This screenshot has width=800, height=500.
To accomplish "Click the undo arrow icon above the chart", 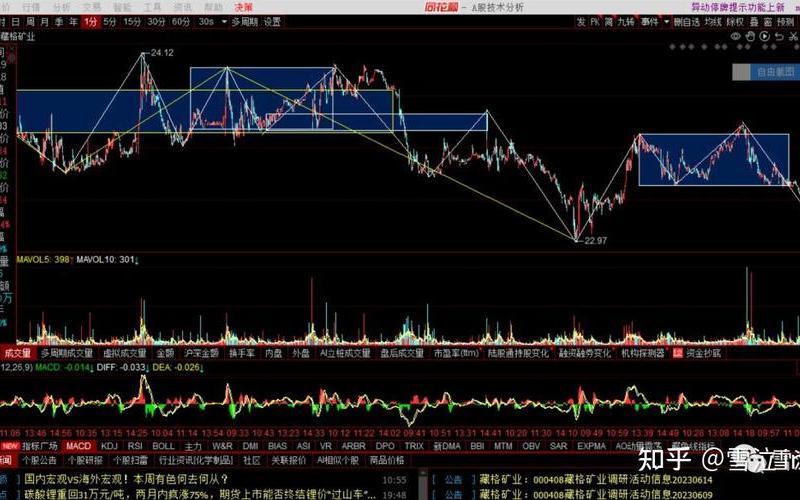I will pos(779,36).
